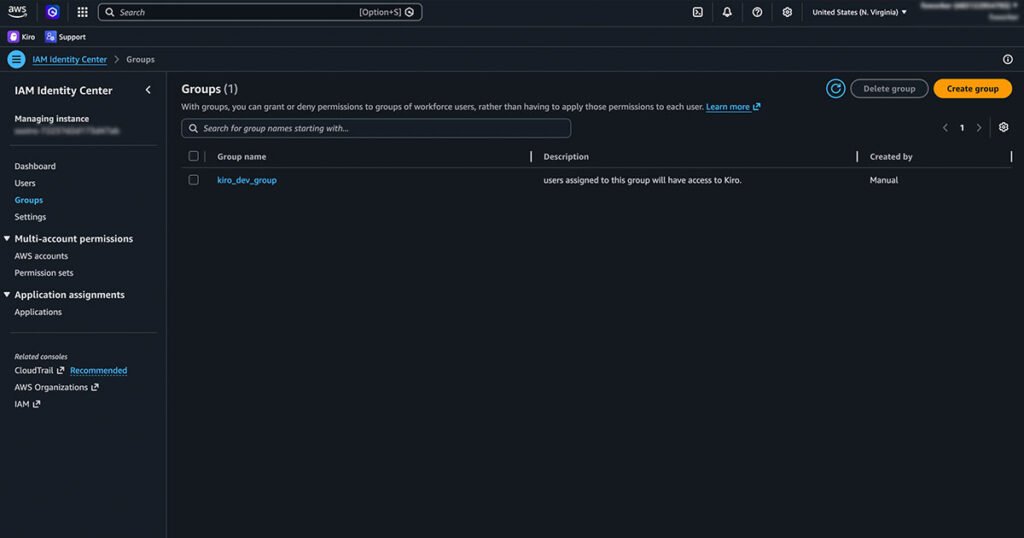1024x538 pixels.
Task: Collapse Multi-account permissions section
Action: 7,239
